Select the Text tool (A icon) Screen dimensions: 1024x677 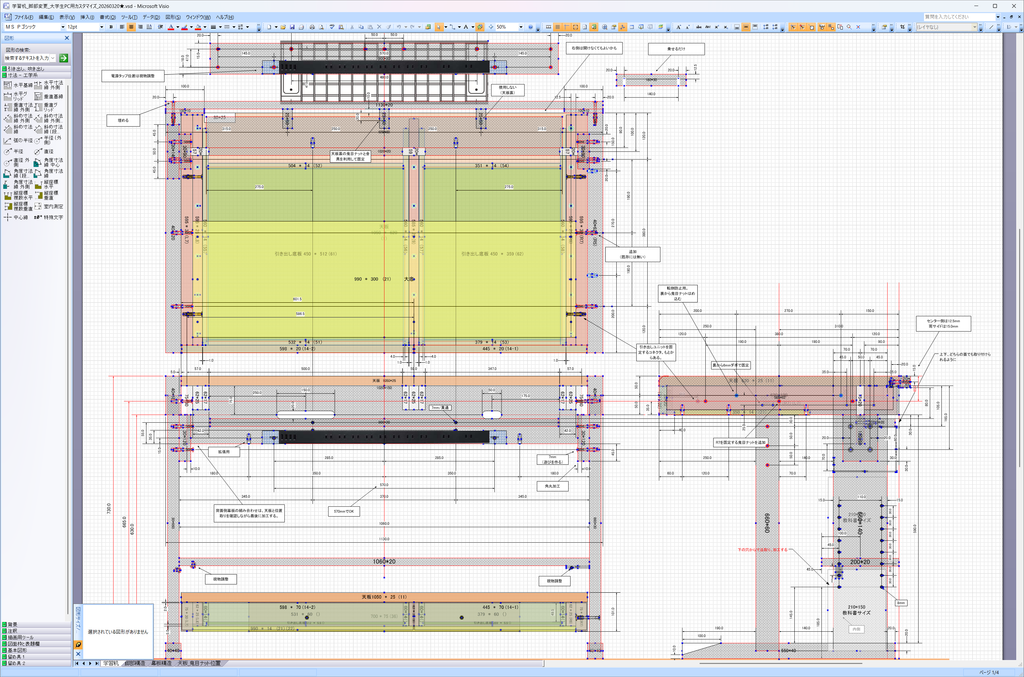(466, 27)
